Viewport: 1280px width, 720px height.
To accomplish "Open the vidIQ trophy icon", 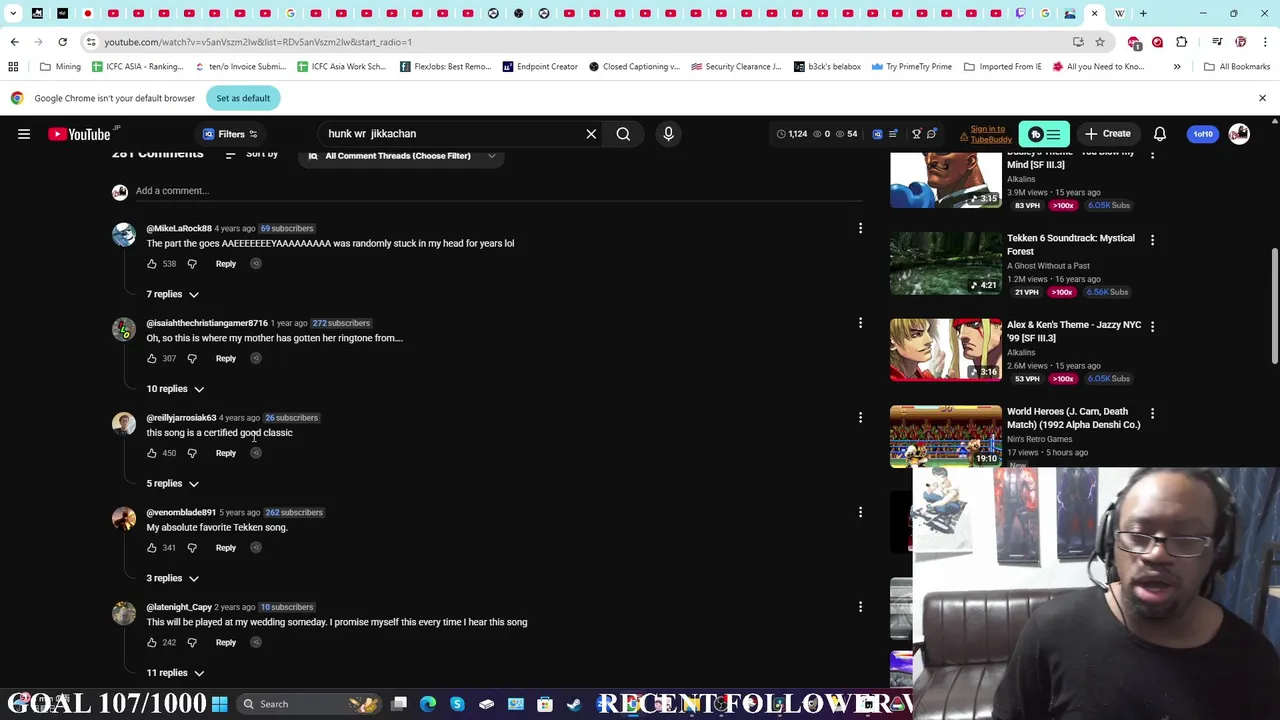I will (916, 134).
